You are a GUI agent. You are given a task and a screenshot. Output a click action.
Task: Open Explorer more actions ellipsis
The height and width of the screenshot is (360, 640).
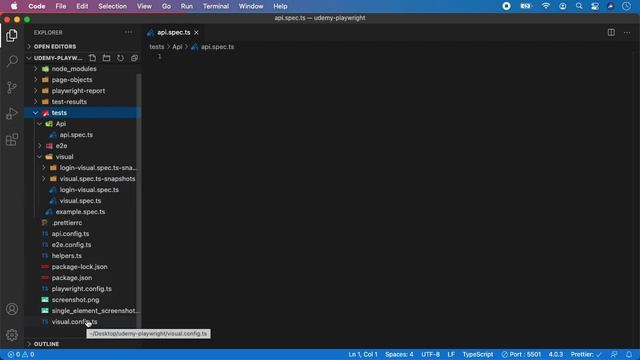tap(129, 32)
